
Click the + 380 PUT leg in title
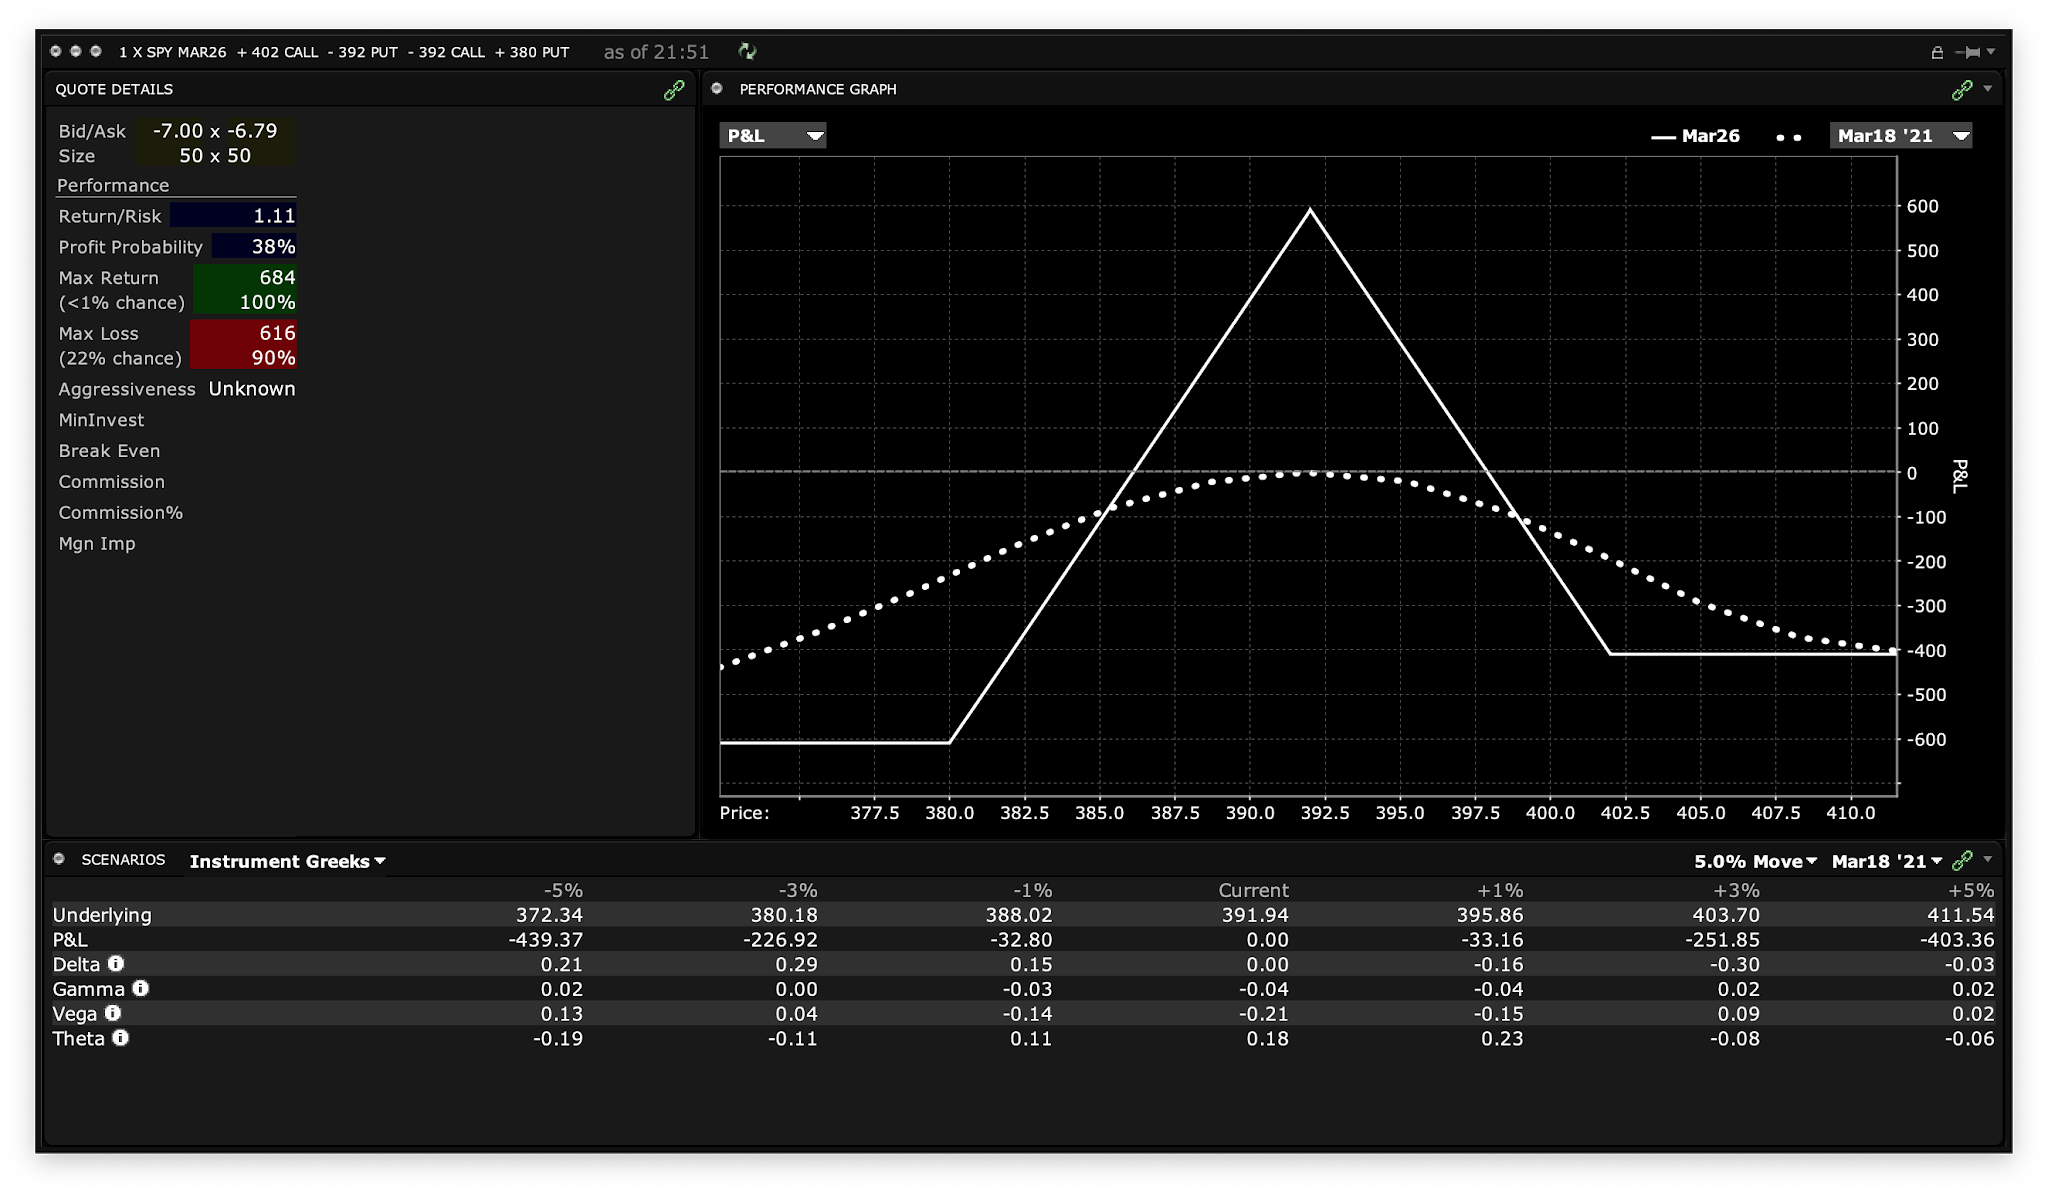coord(532,52)
